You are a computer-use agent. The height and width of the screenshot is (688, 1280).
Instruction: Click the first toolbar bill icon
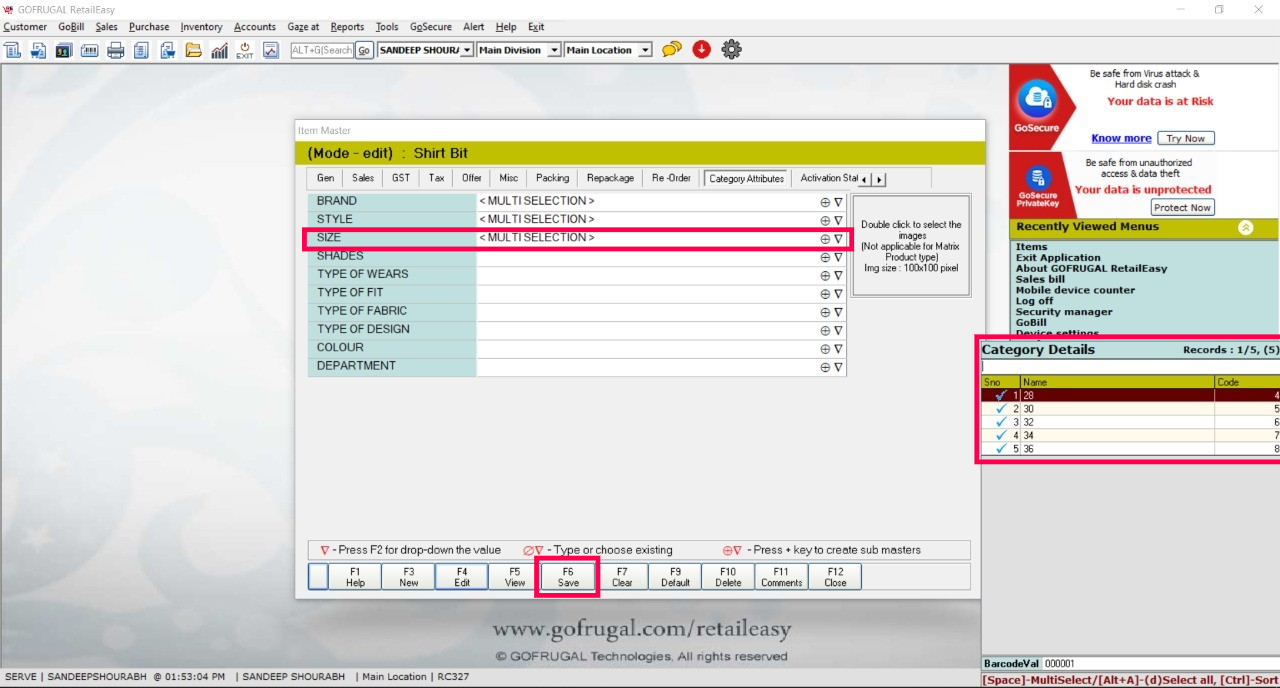[12, 50]
